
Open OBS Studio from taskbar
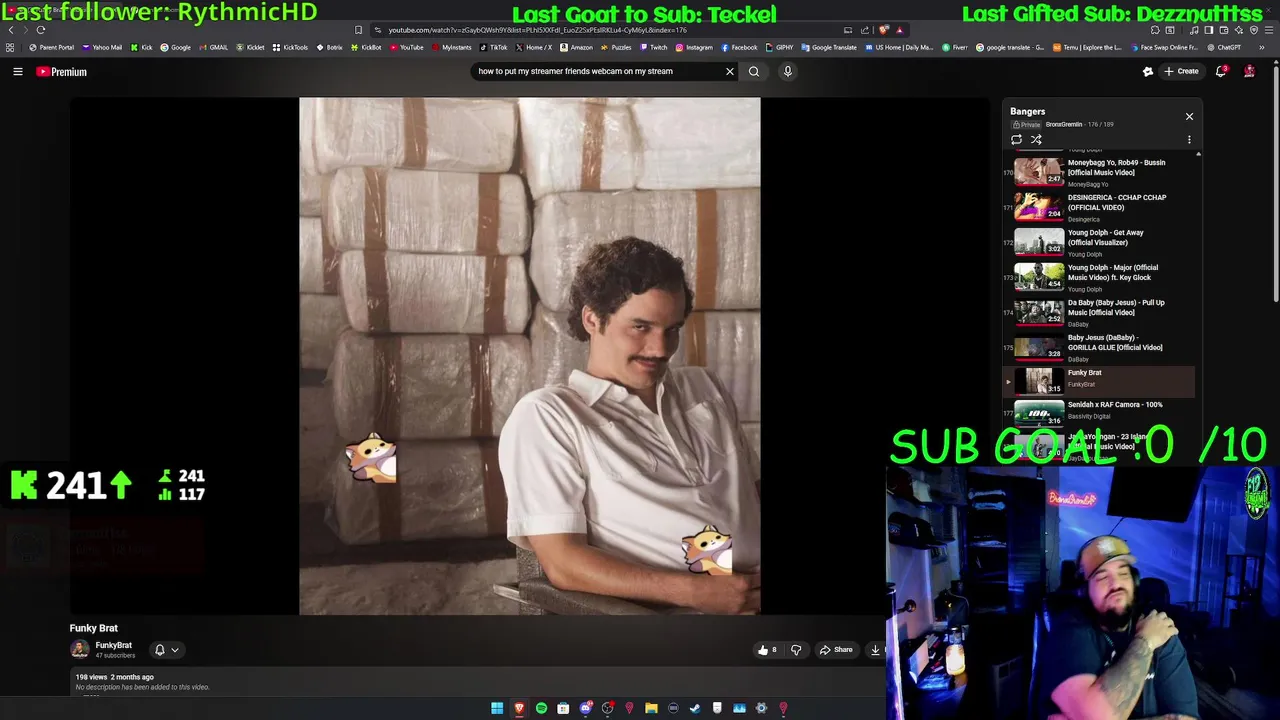pos(607,708)
